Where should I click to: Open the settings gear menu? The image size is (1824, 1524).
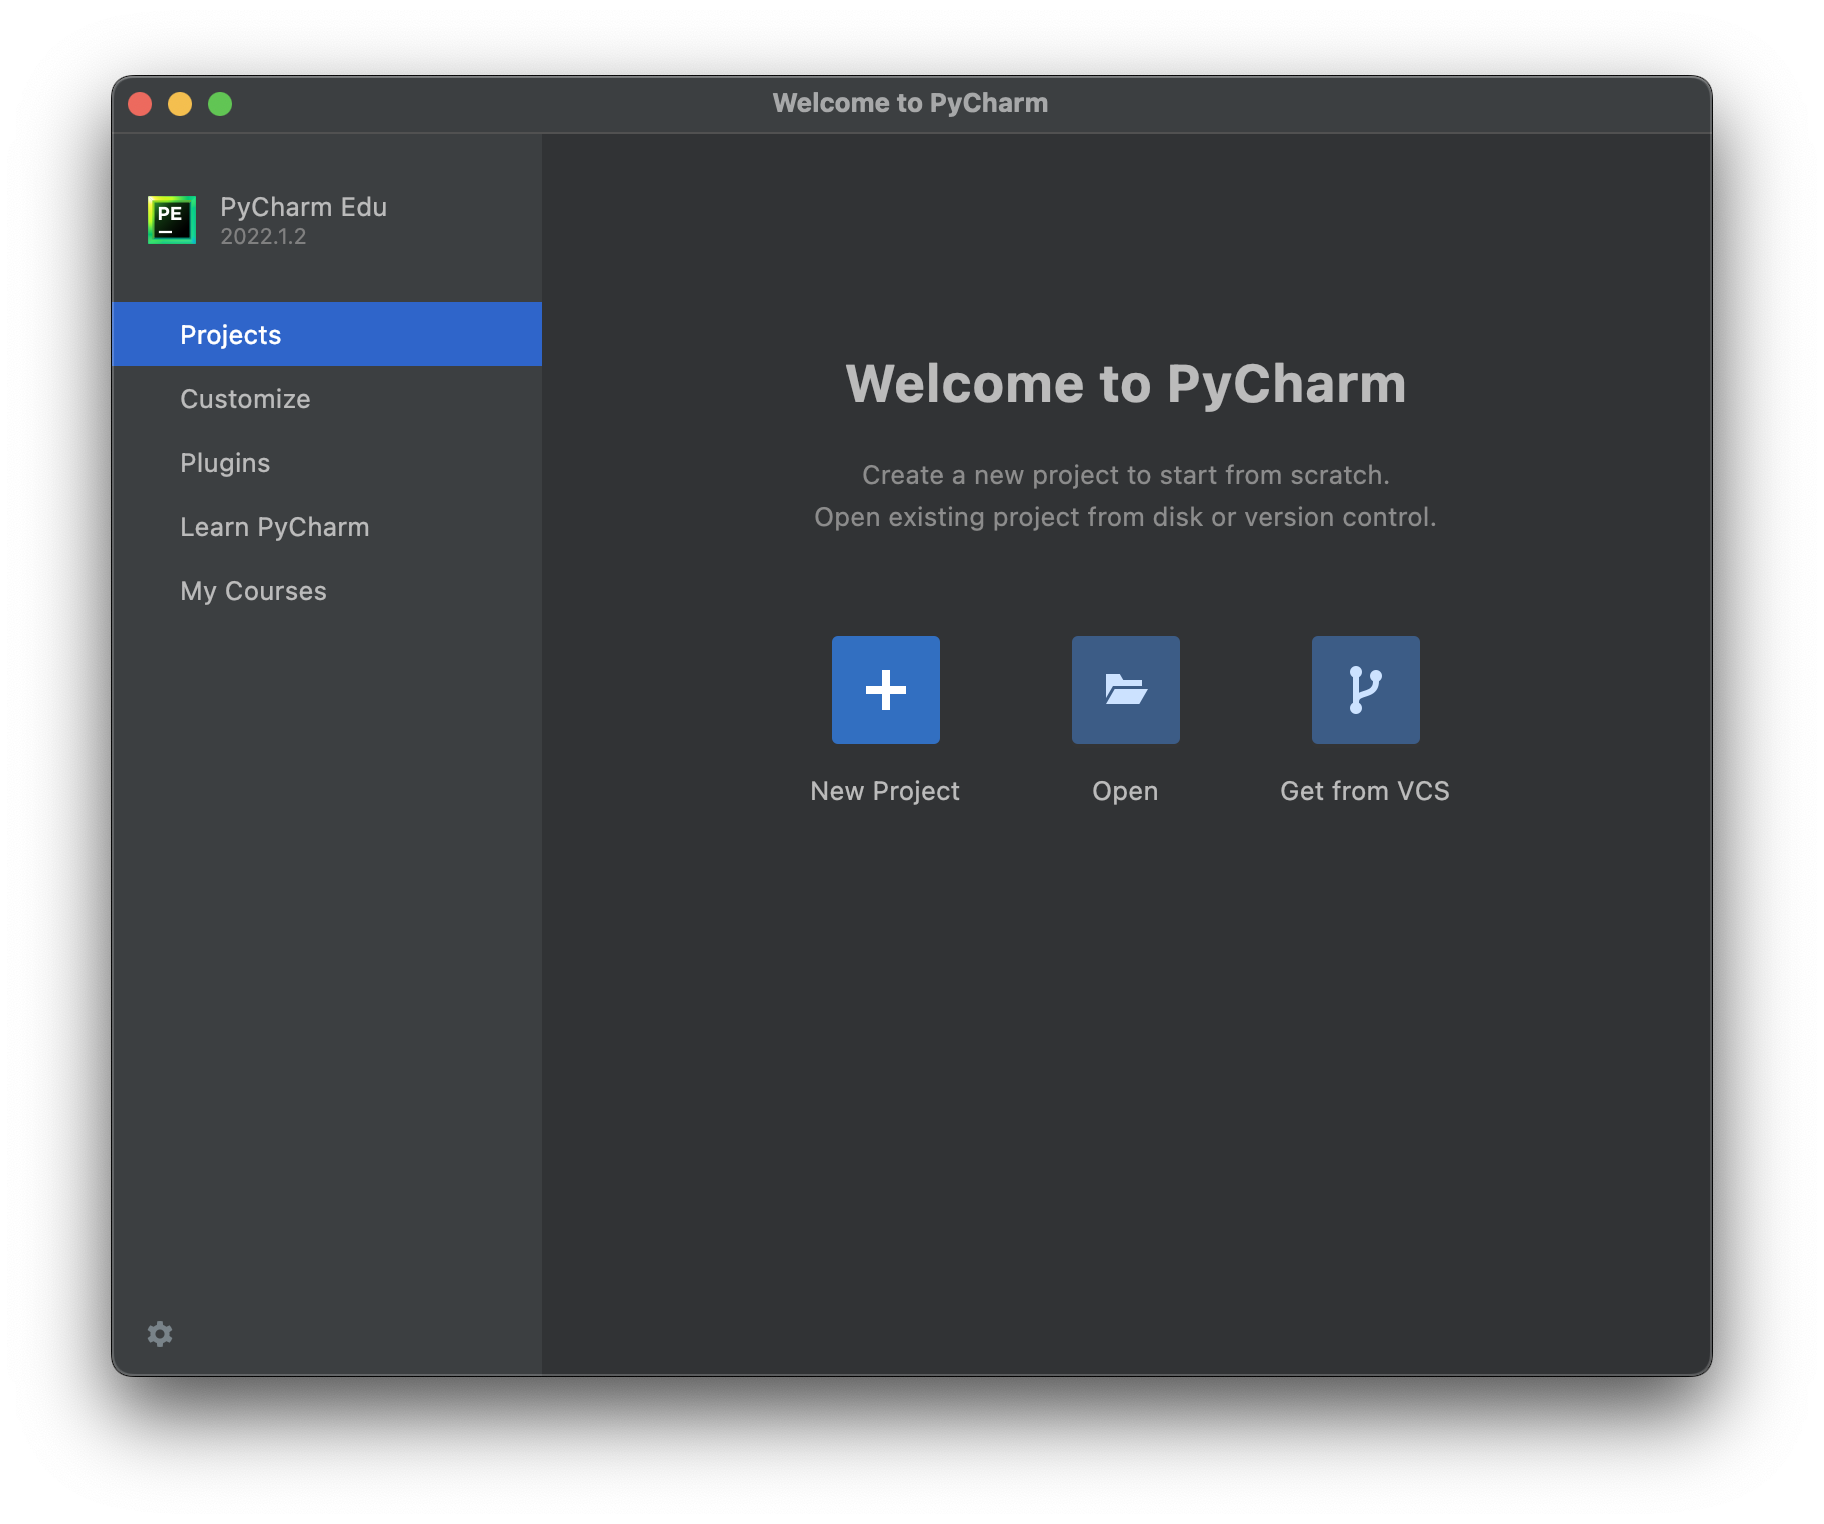[160, 1333]
